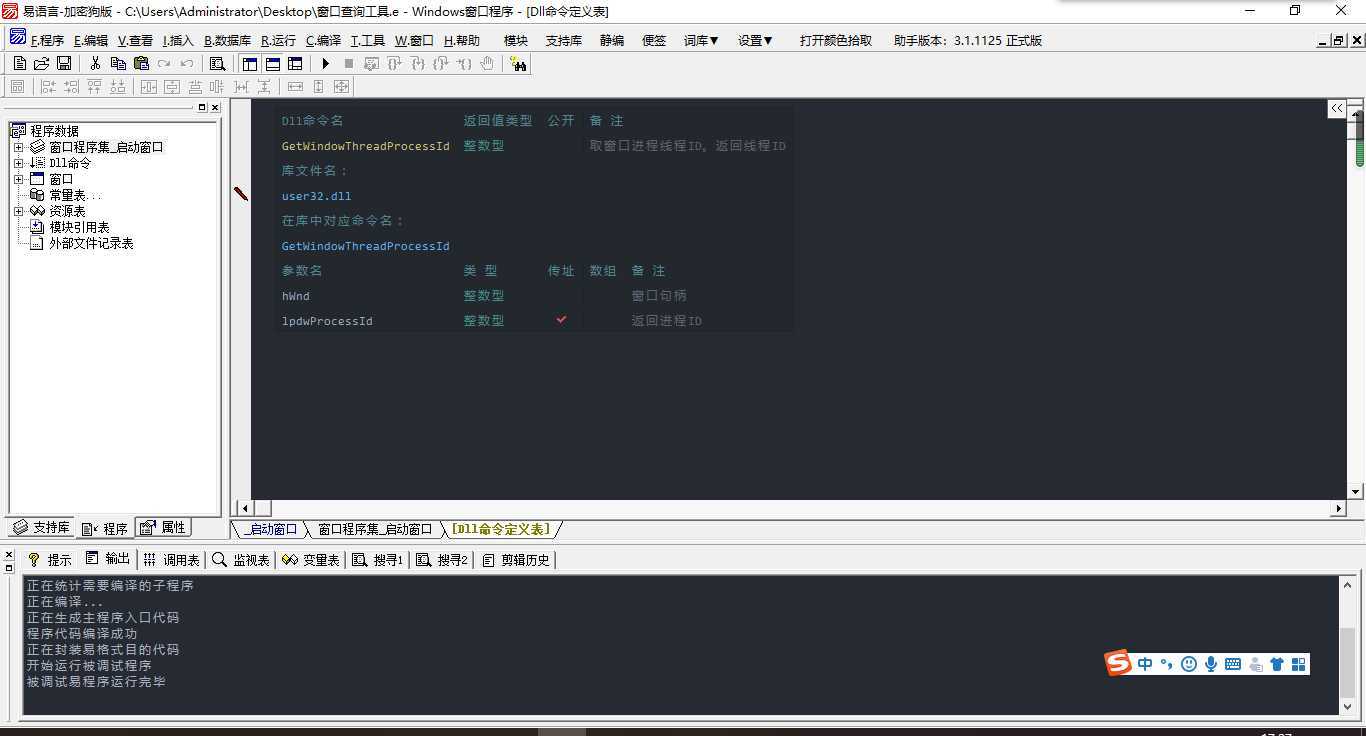
Task: Open the Sogou emoji face icon
Action: [1189, 664]
